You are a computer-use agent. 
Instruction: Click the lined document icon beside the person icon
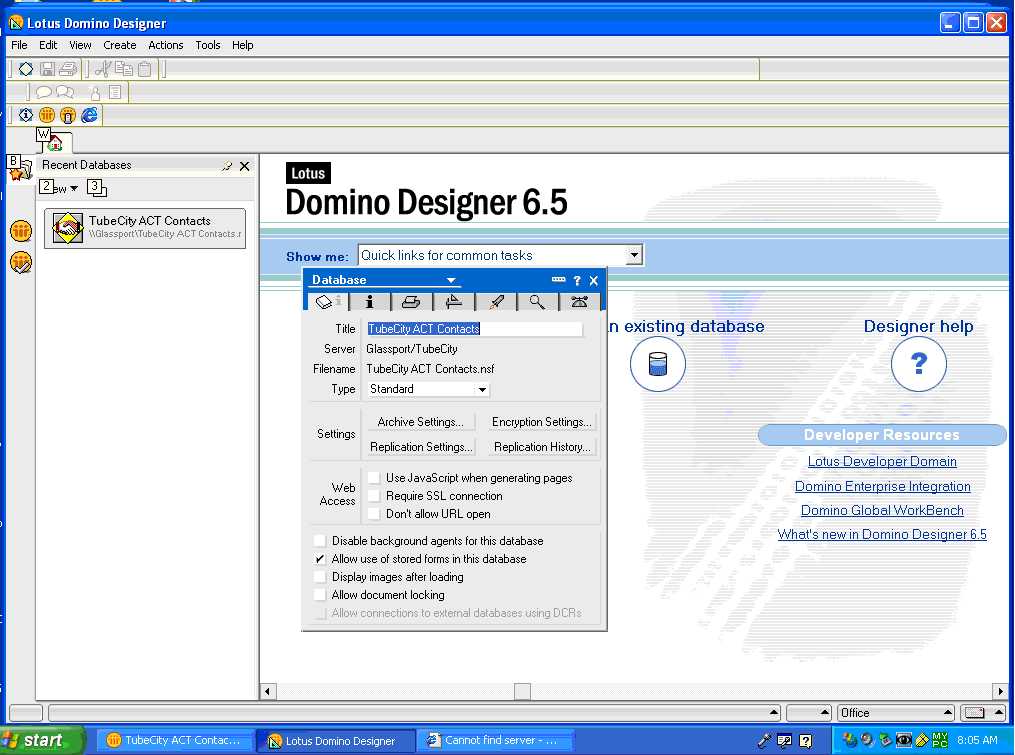pyautogui.click(x=115, y=93)
